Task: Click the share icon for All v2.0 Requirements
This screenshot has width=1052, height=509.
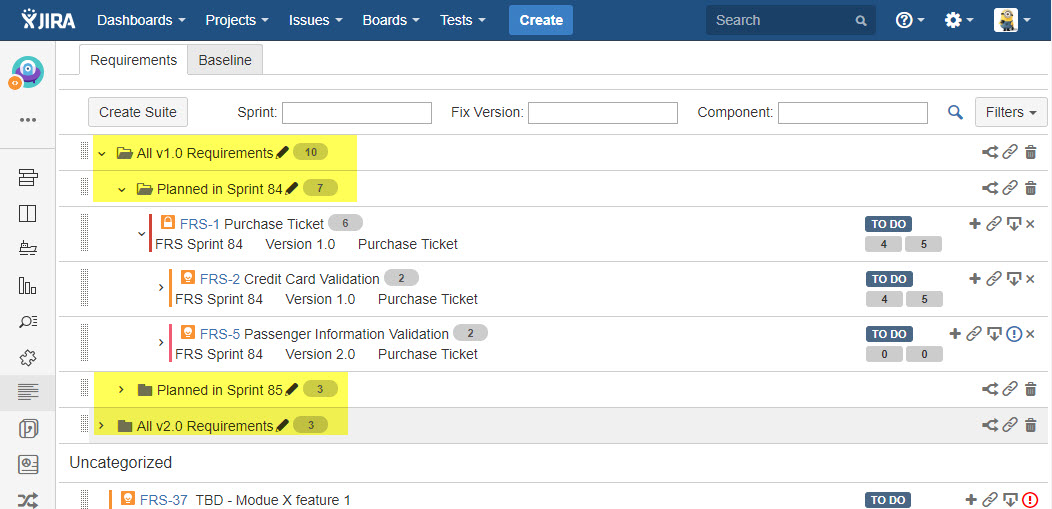Action: pyautogui.click(x=990, y=425)
